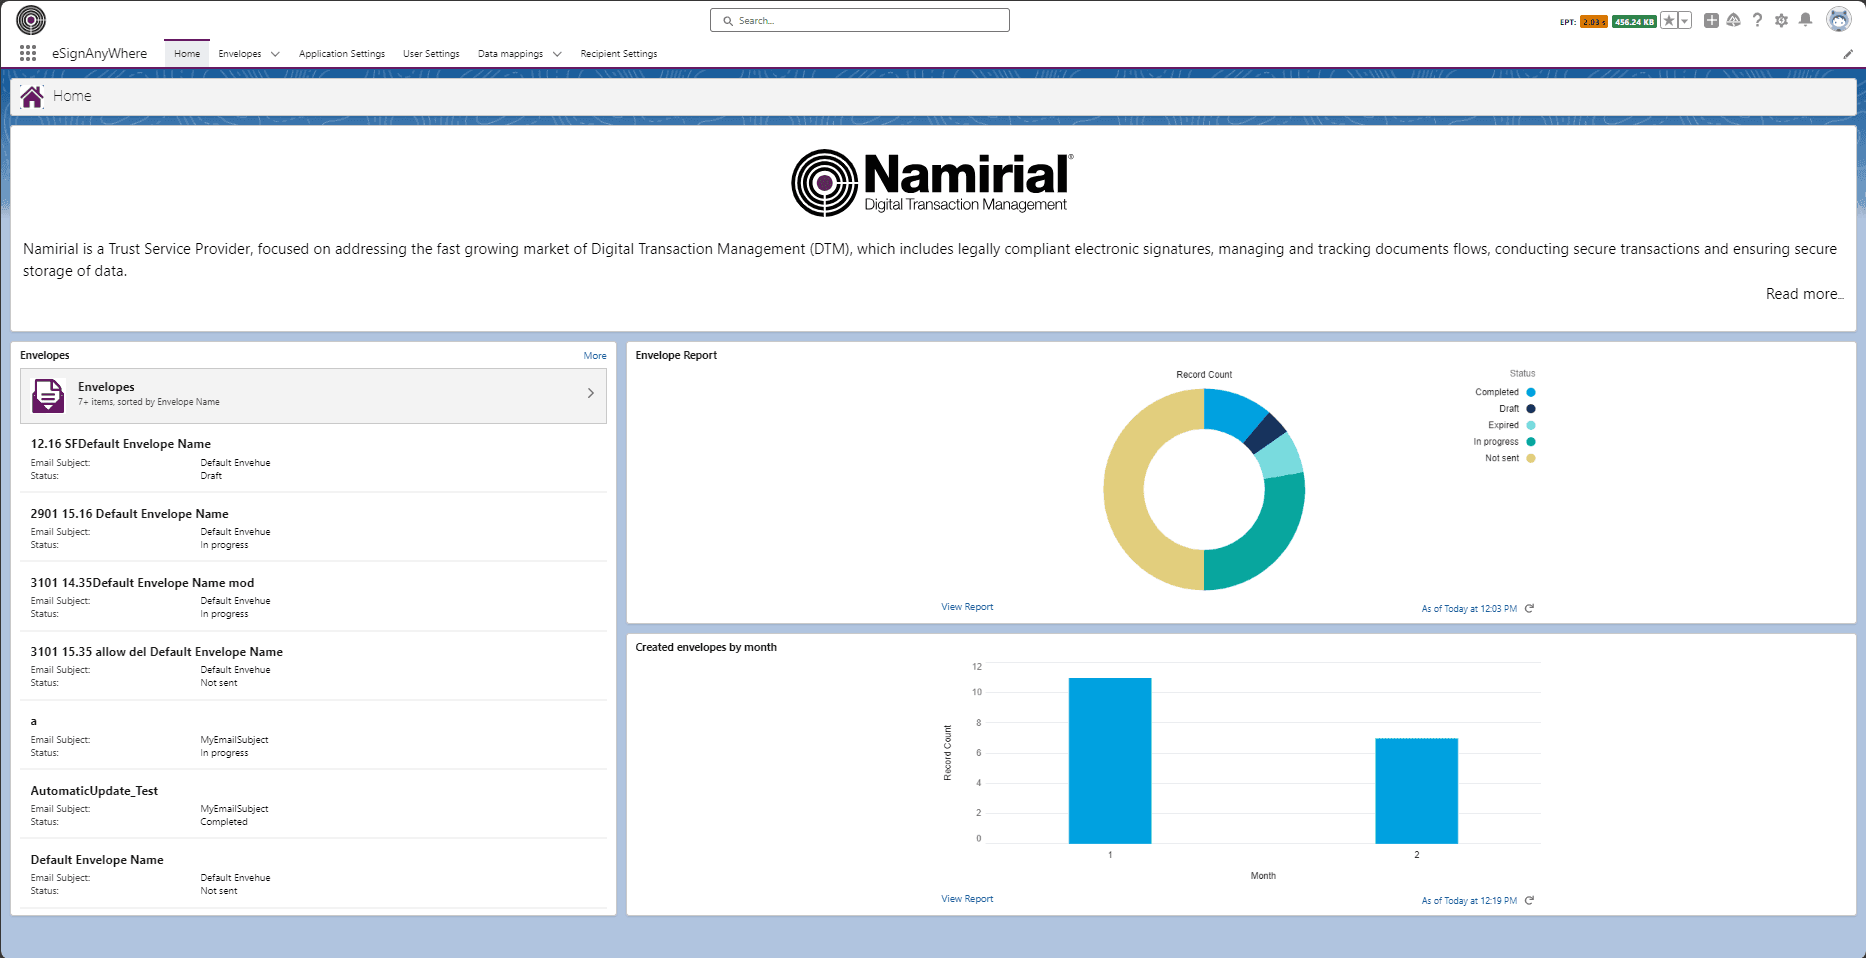This screenshot has height=958, width=1866.
Task: Open the AutomaticUpdate_Test envelope record
Action: [x=94, y=791]
